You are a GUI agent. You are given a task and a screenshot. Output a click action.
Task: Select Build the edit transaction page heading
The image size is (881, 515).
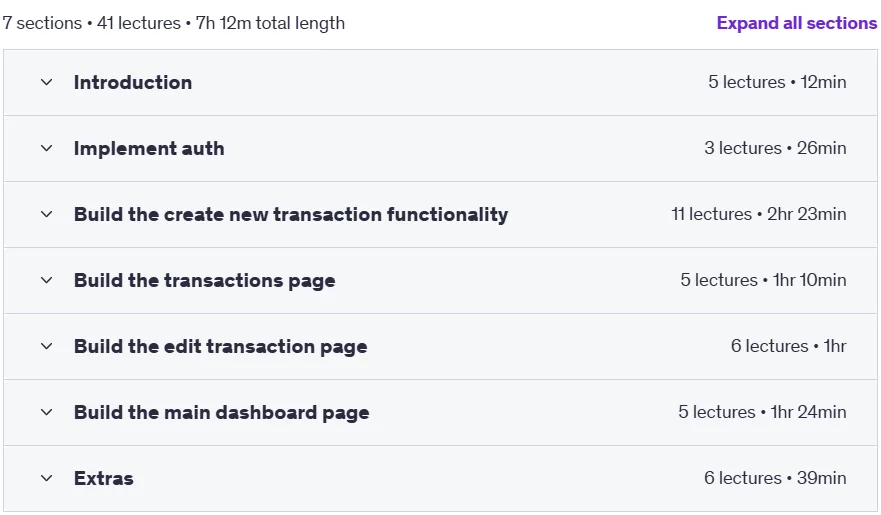[x=221, y=347]
